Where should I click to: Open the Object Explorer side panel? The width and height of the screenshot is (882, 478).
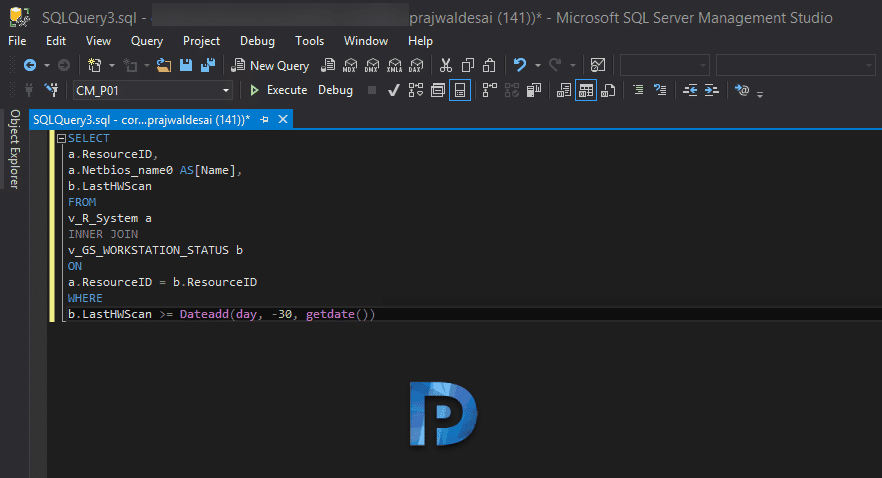[15, 149]
